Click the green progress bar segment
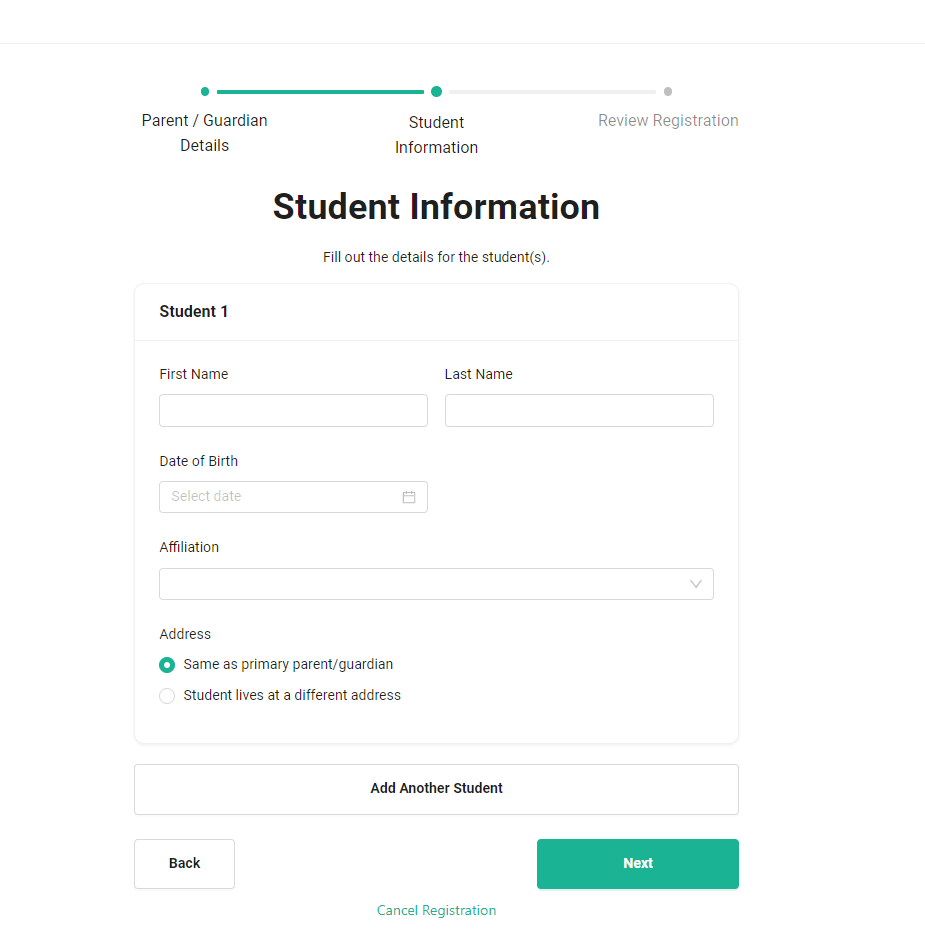The image size is (925, 934). [x=320, y=92]
